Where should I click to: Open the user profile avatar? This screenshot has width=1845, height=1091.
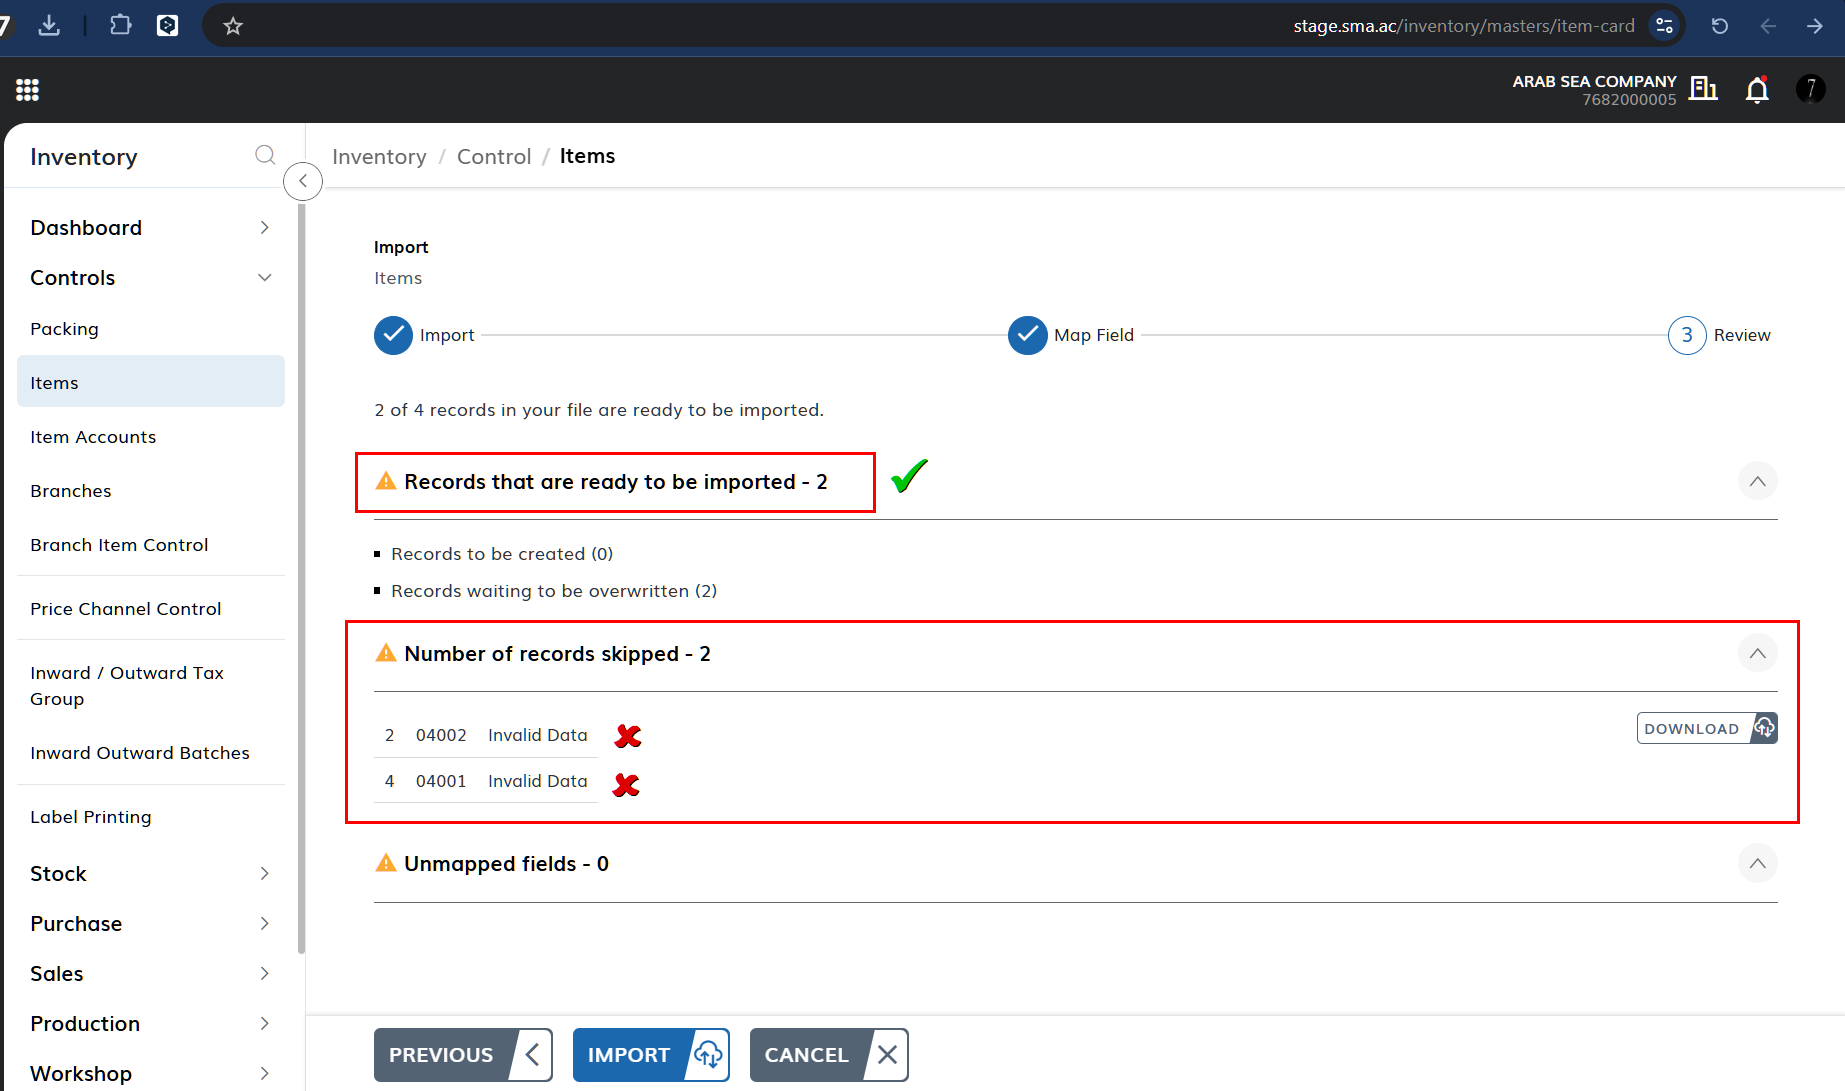tap(1811, 89)
